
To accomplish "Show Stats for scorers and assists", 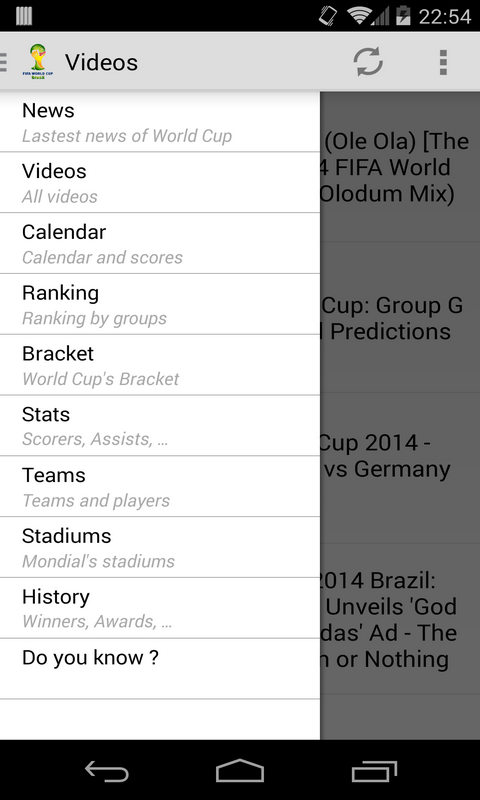I will click(160, 426).
